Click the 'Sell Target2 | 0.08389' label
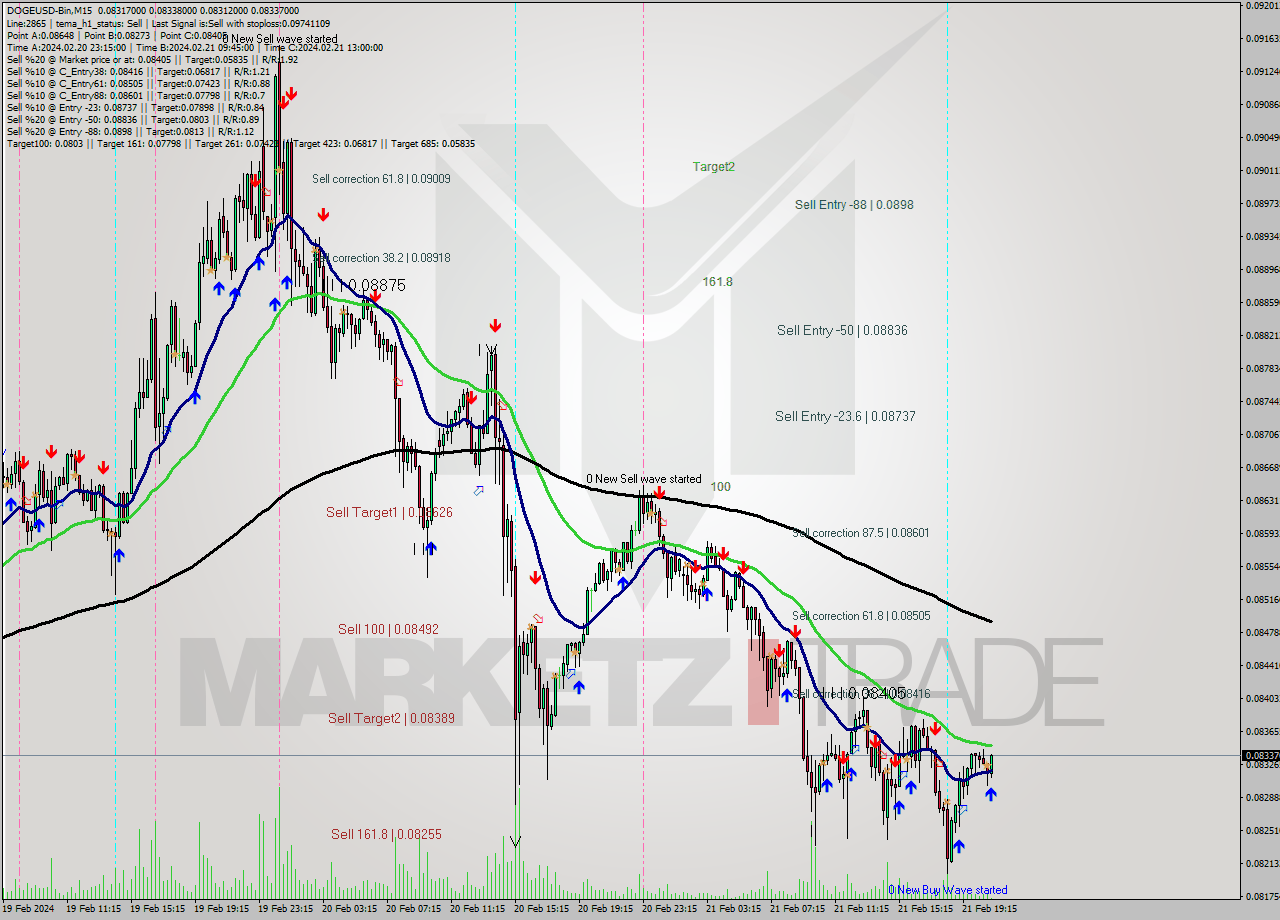This screenshot has width=1280, height=920. [x=391, y=719]
